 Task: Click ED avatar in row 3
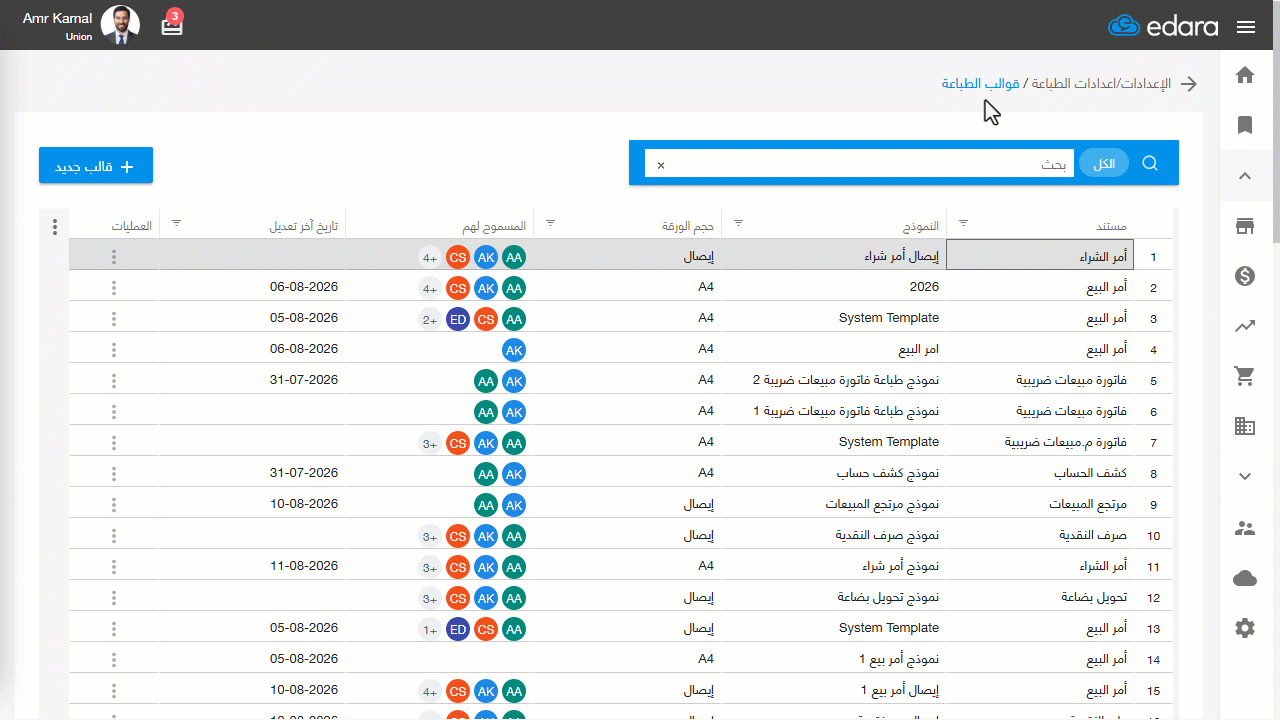pos(458,319)
